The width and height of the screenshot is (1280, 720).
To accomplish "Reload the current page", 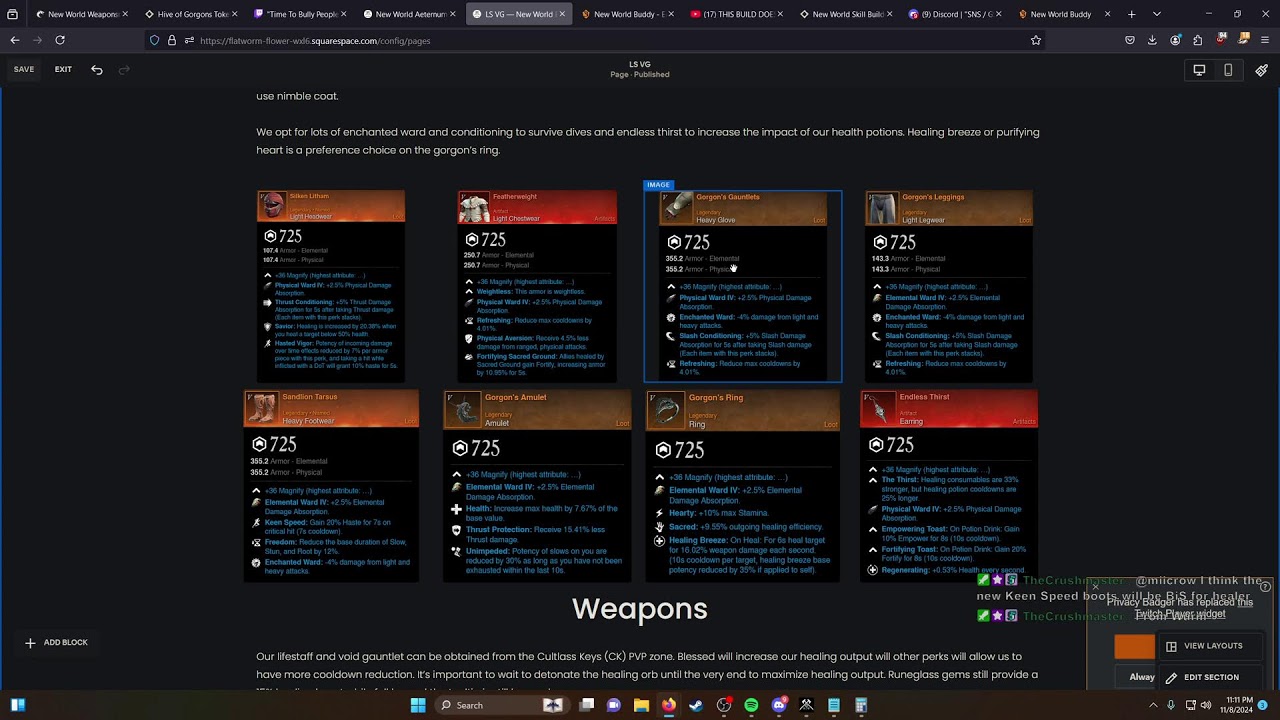I will [60, 40].
